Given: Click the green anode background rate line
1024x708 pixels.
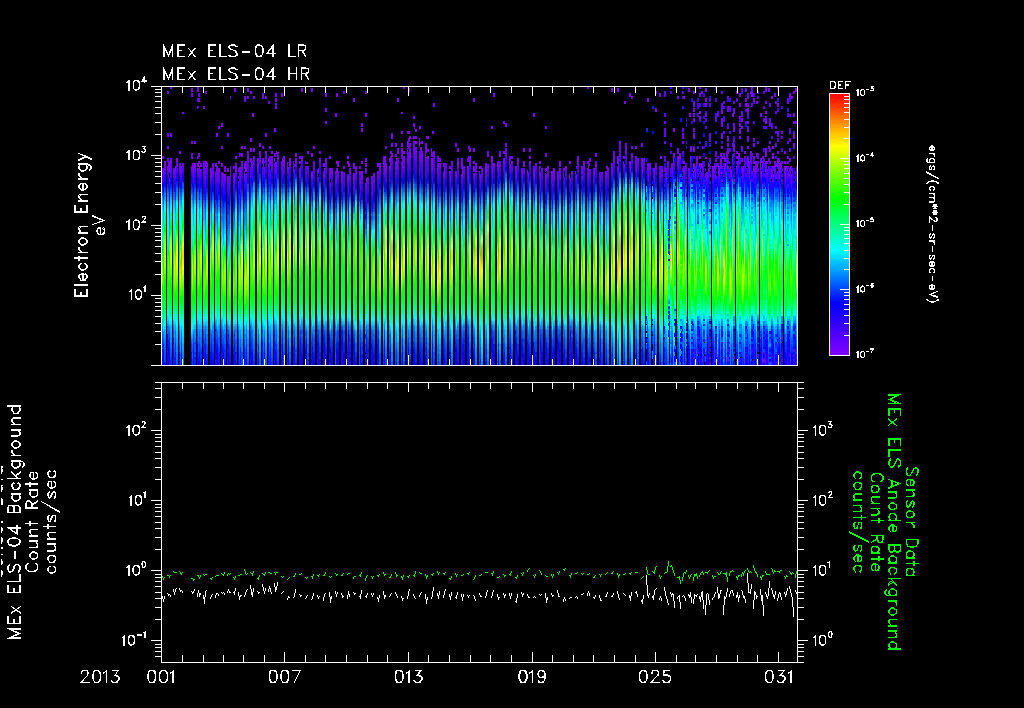Looking at the screenshot, I should point(479,574).
